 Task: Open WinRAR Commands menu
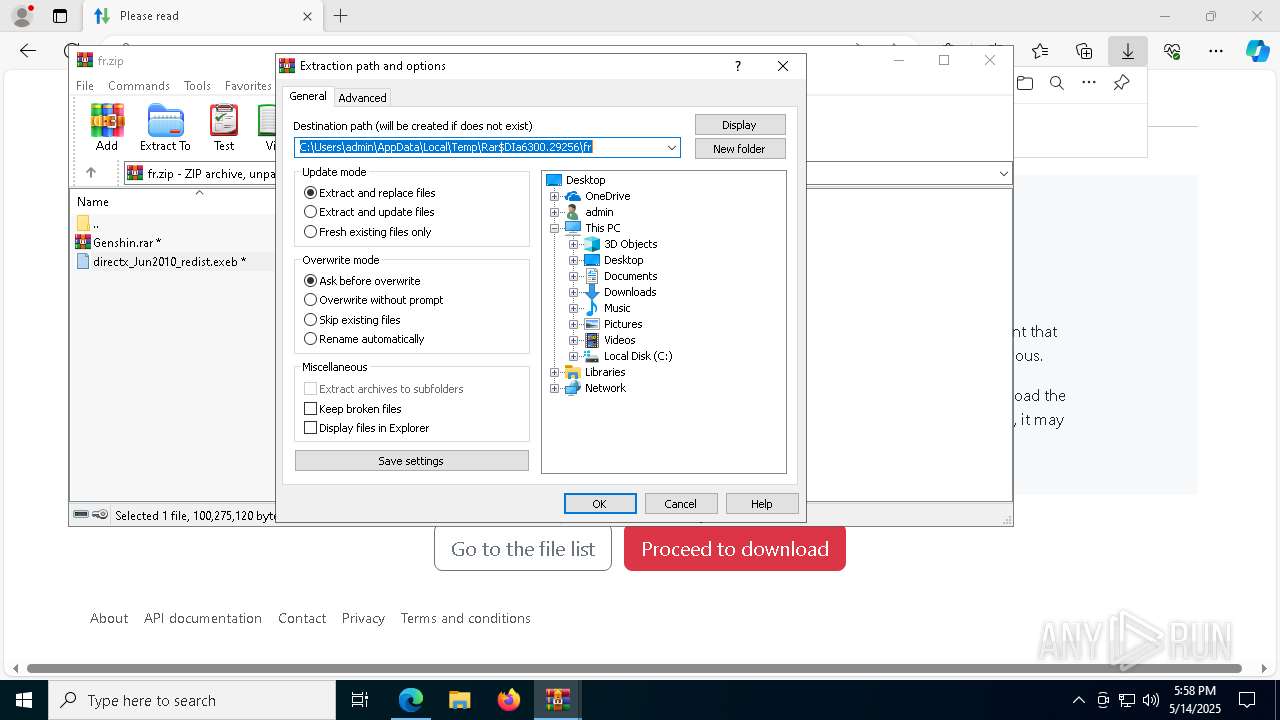pos(139,86)
